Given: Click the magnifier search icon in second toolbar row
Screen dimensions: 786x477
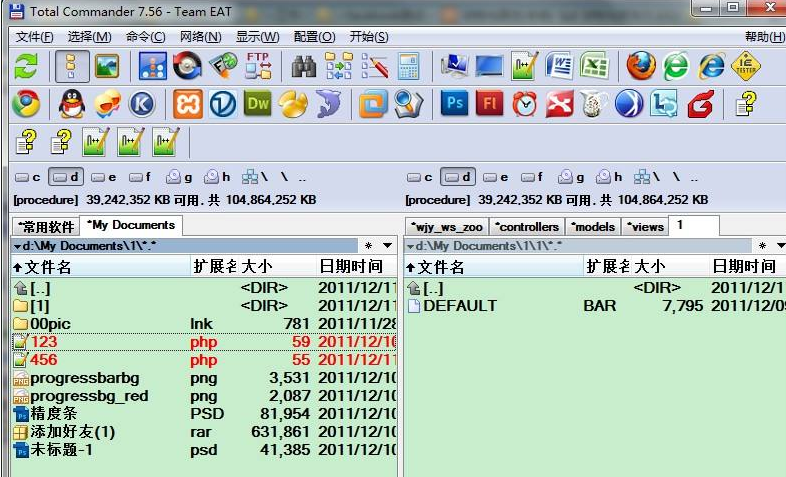Looking at the screenshot, I should (x=409, y=104).
